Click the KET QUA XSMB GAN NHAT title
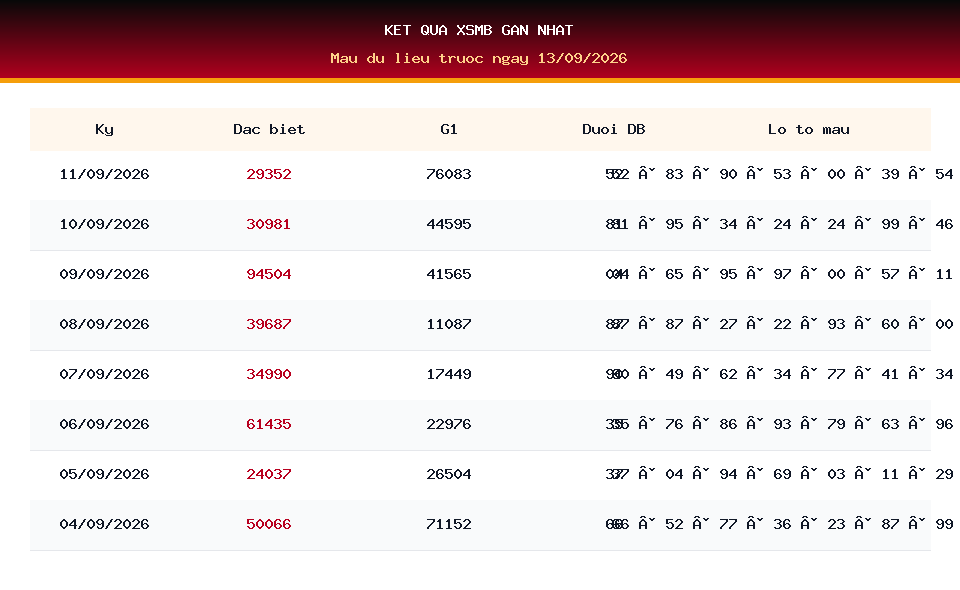960x590 pixels. 479,31
